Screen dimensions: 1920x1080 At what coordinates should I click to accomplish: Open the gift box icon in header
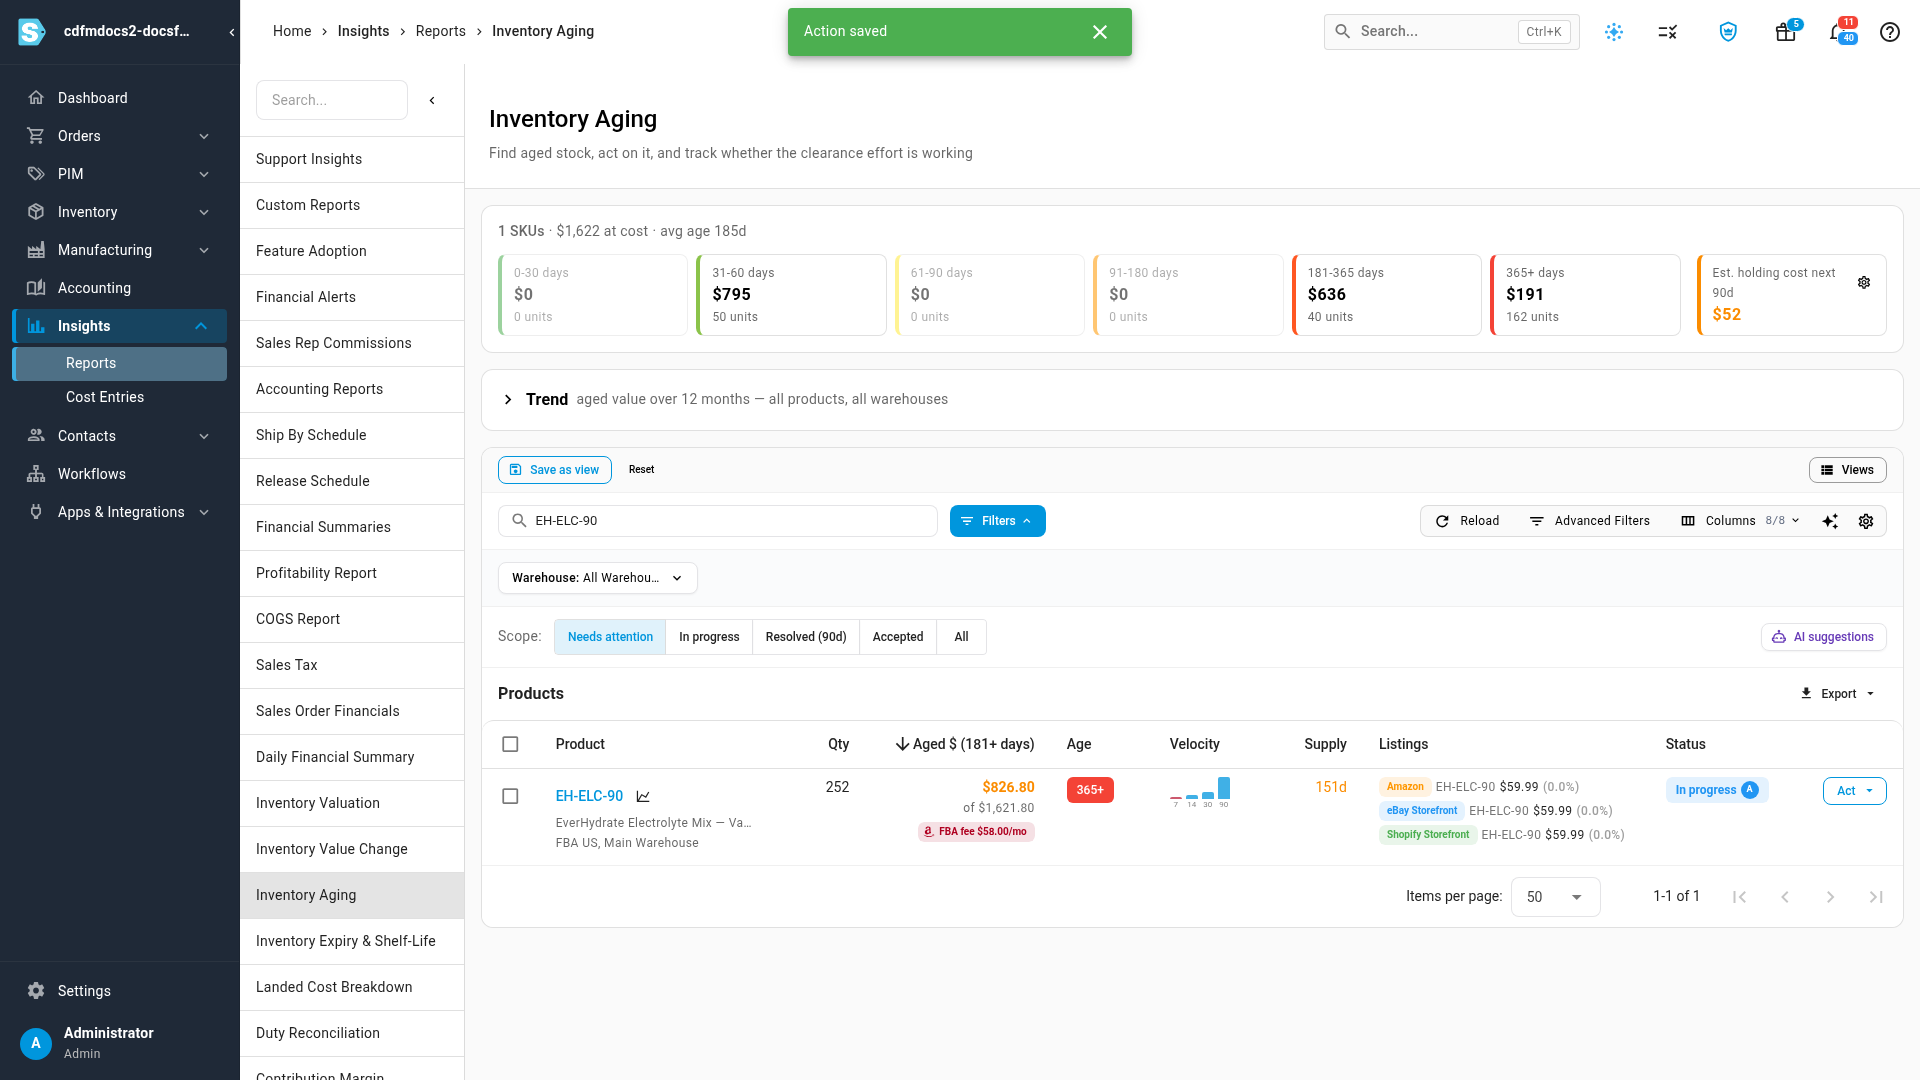coord(1785,32)
